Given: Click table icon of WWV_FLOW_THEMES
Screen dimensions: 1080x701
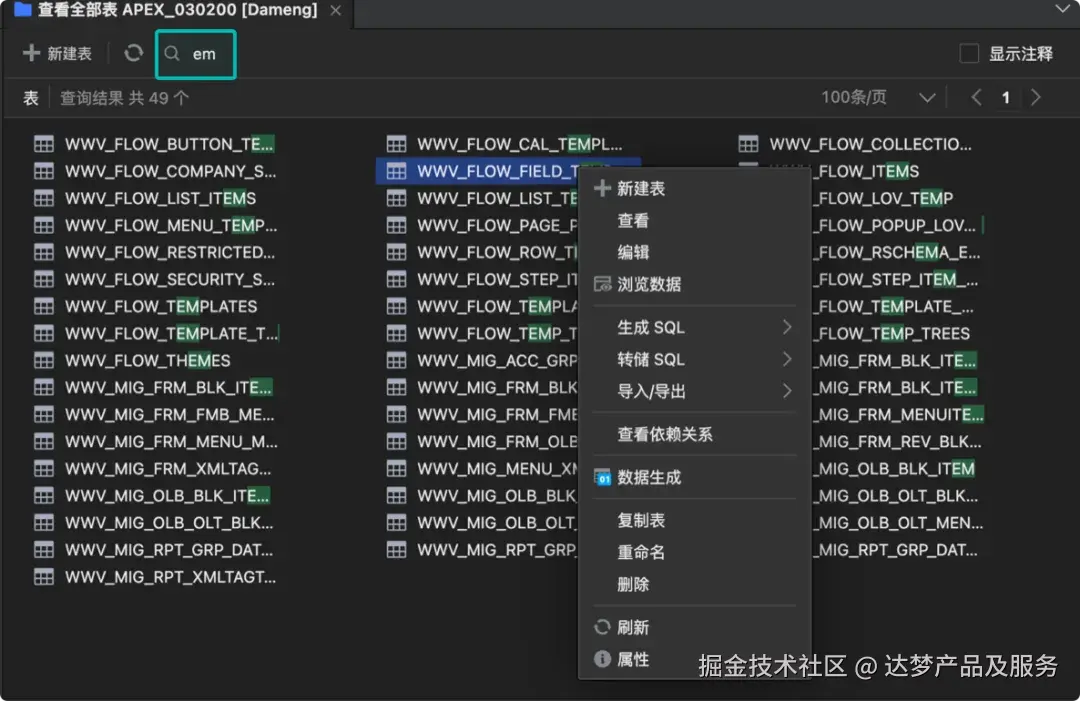Looking at the screenshot, I should 44,360.
